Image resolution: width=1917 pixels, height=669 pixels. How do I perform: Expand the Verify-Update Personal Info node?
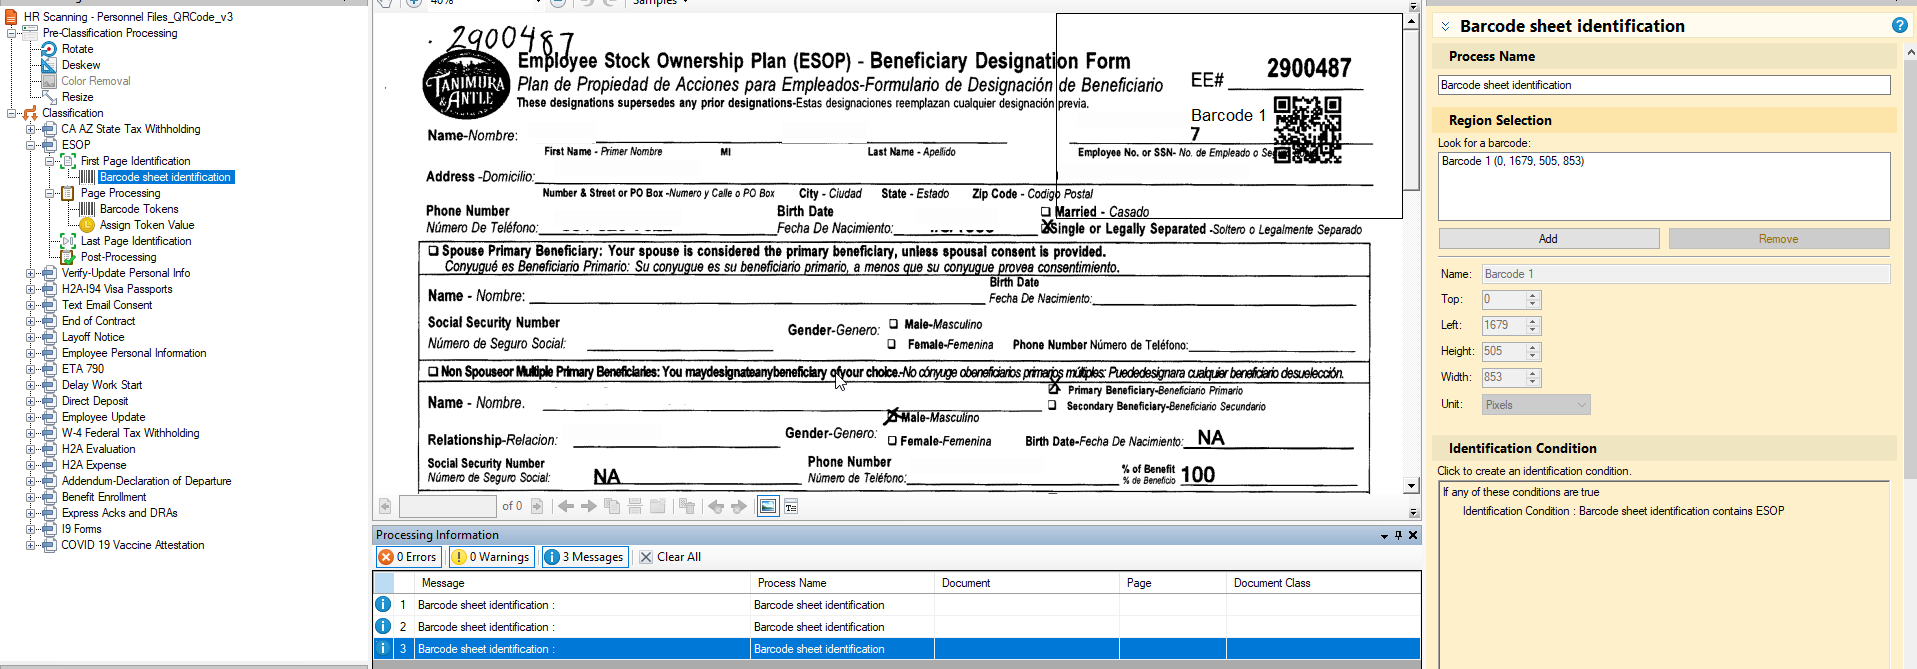click(x=30, y=273)
